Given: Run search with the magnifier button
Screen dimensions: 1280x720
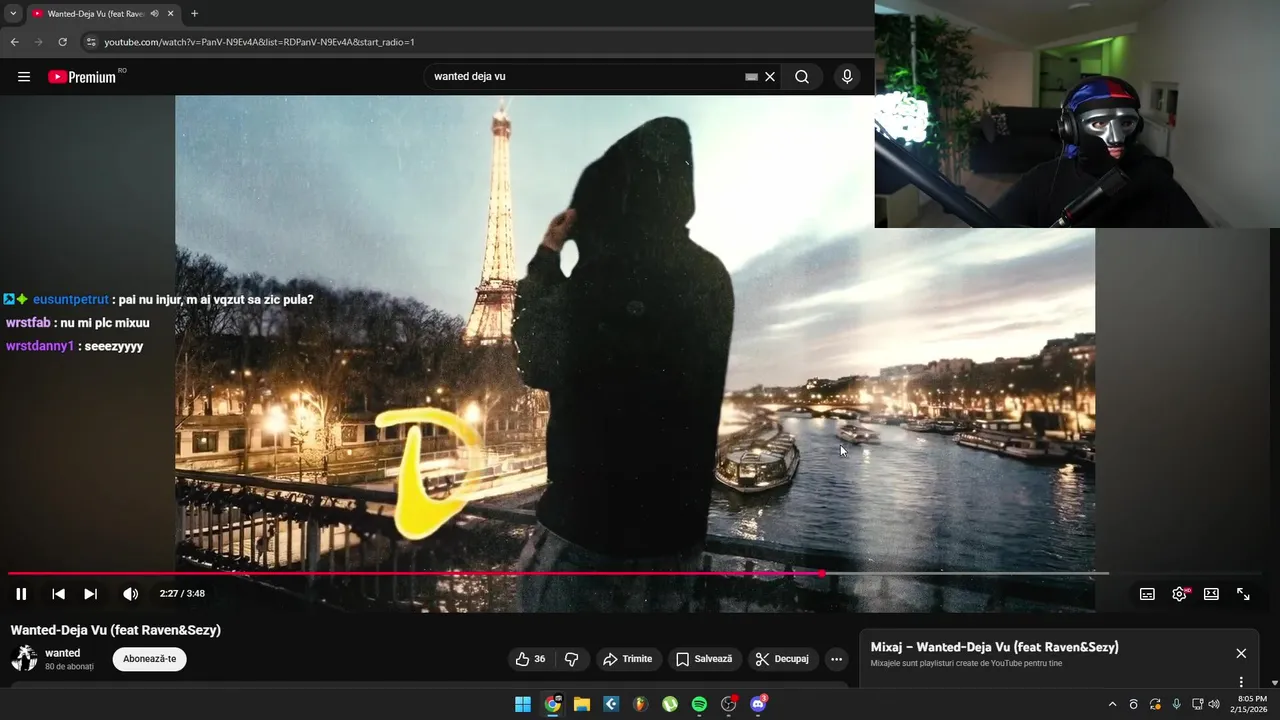Looking at the screenshot, I should click(802, 77).
